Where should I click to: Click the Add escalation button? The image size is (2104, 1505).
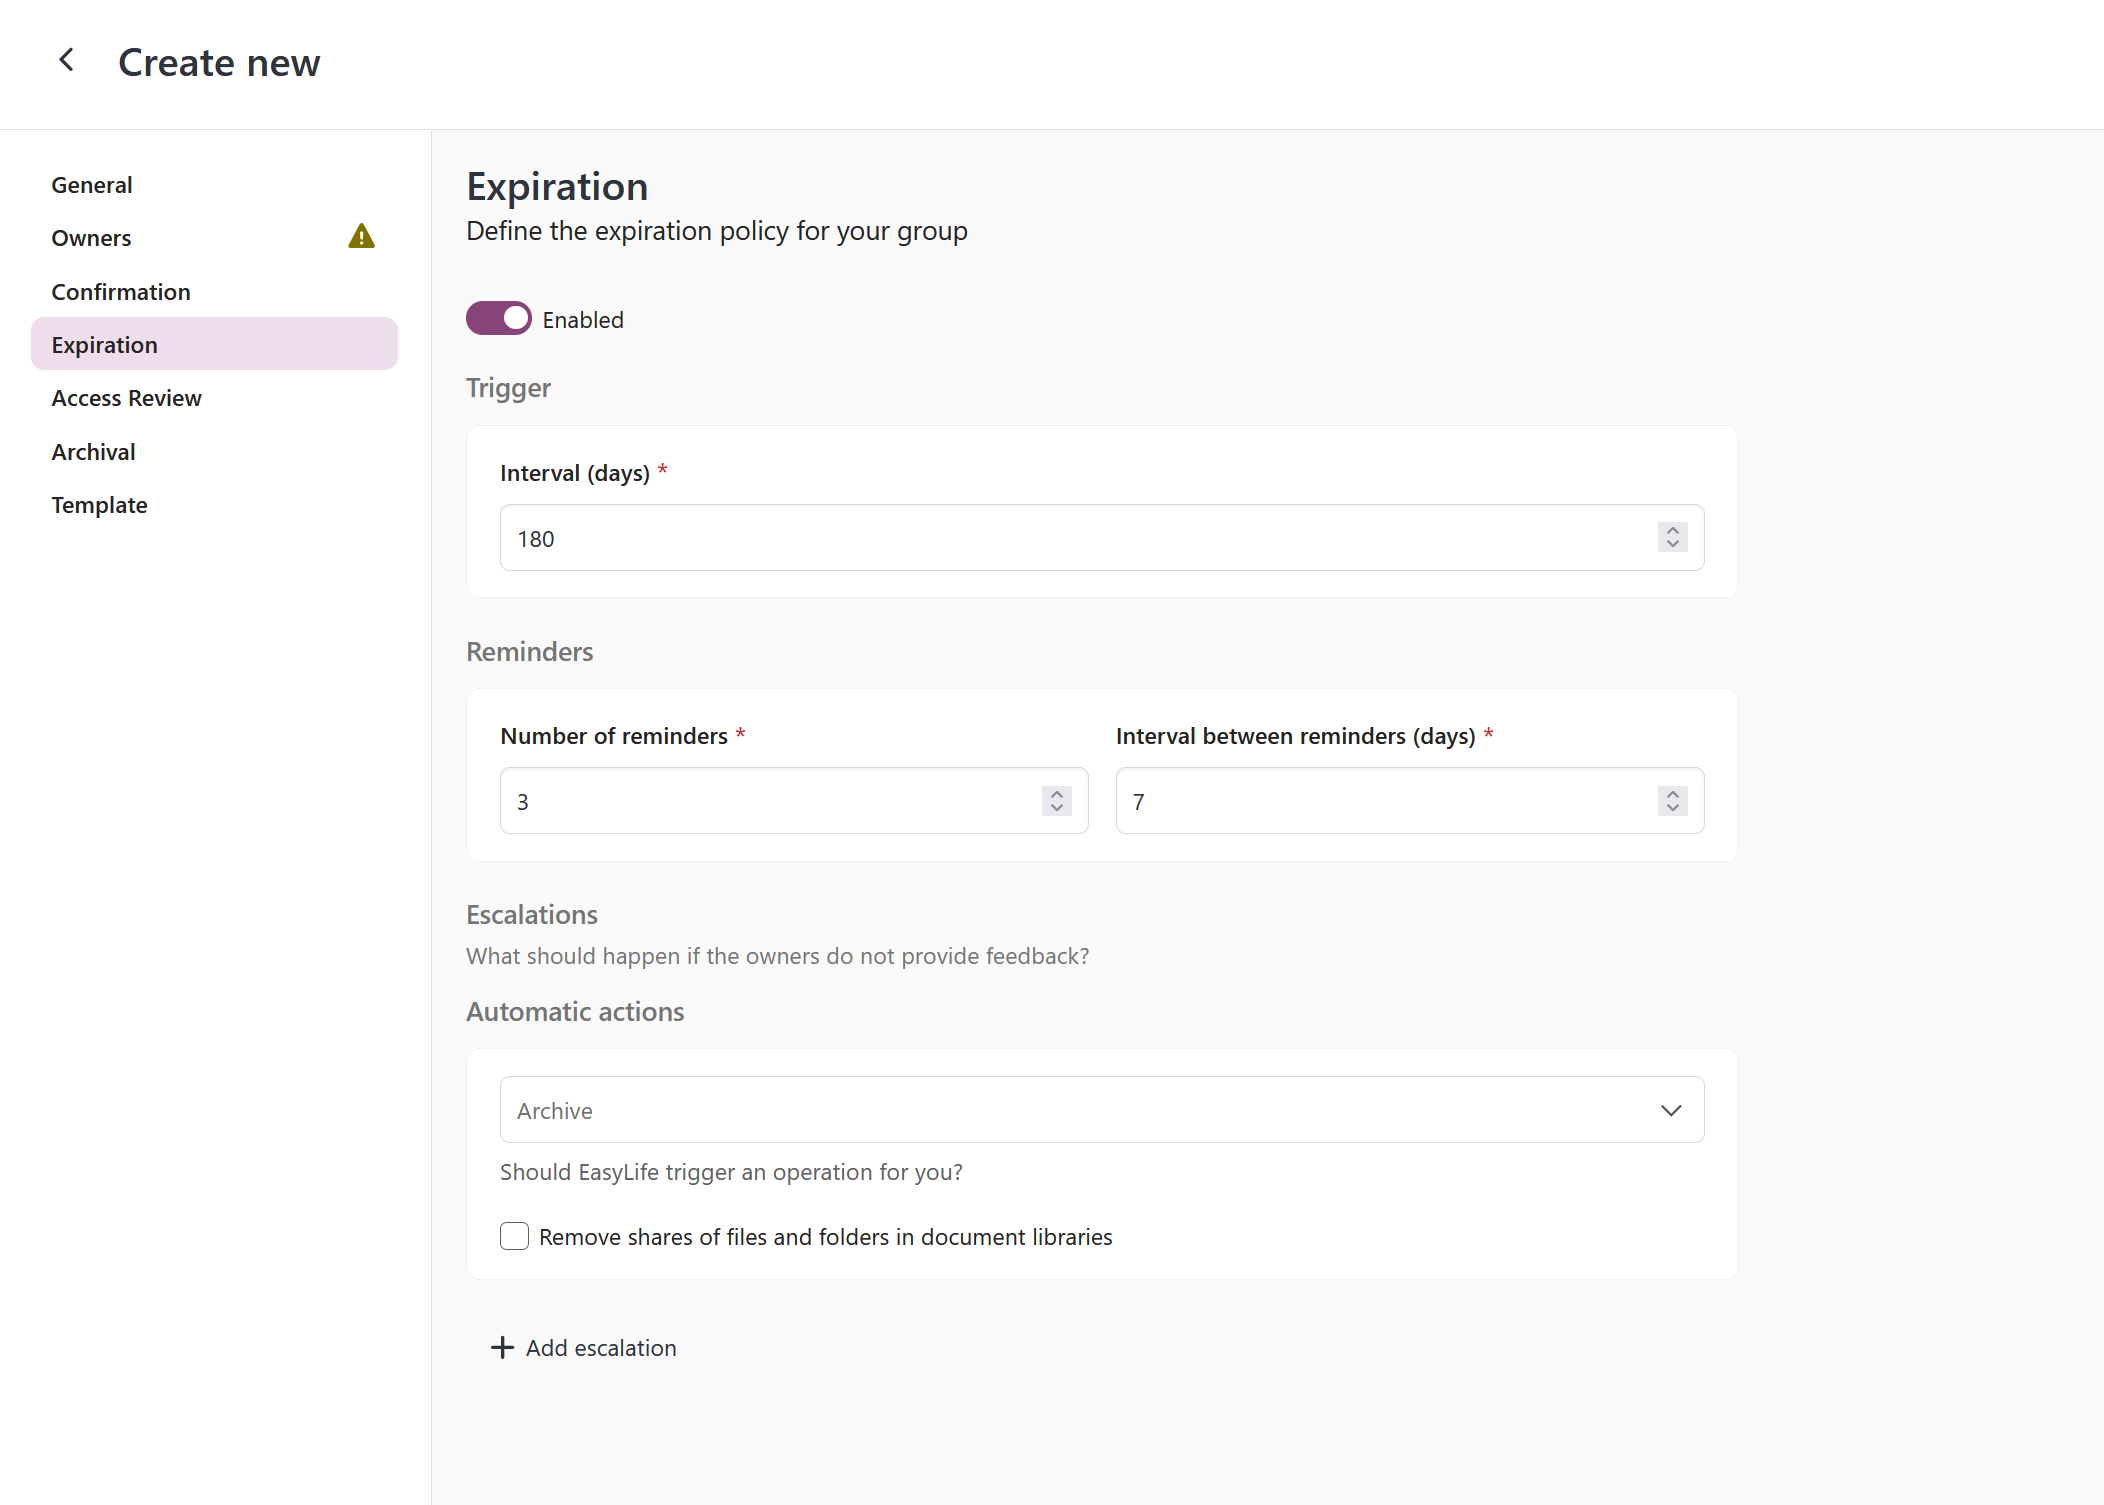pyautogui.click(x=600, y=1347)
